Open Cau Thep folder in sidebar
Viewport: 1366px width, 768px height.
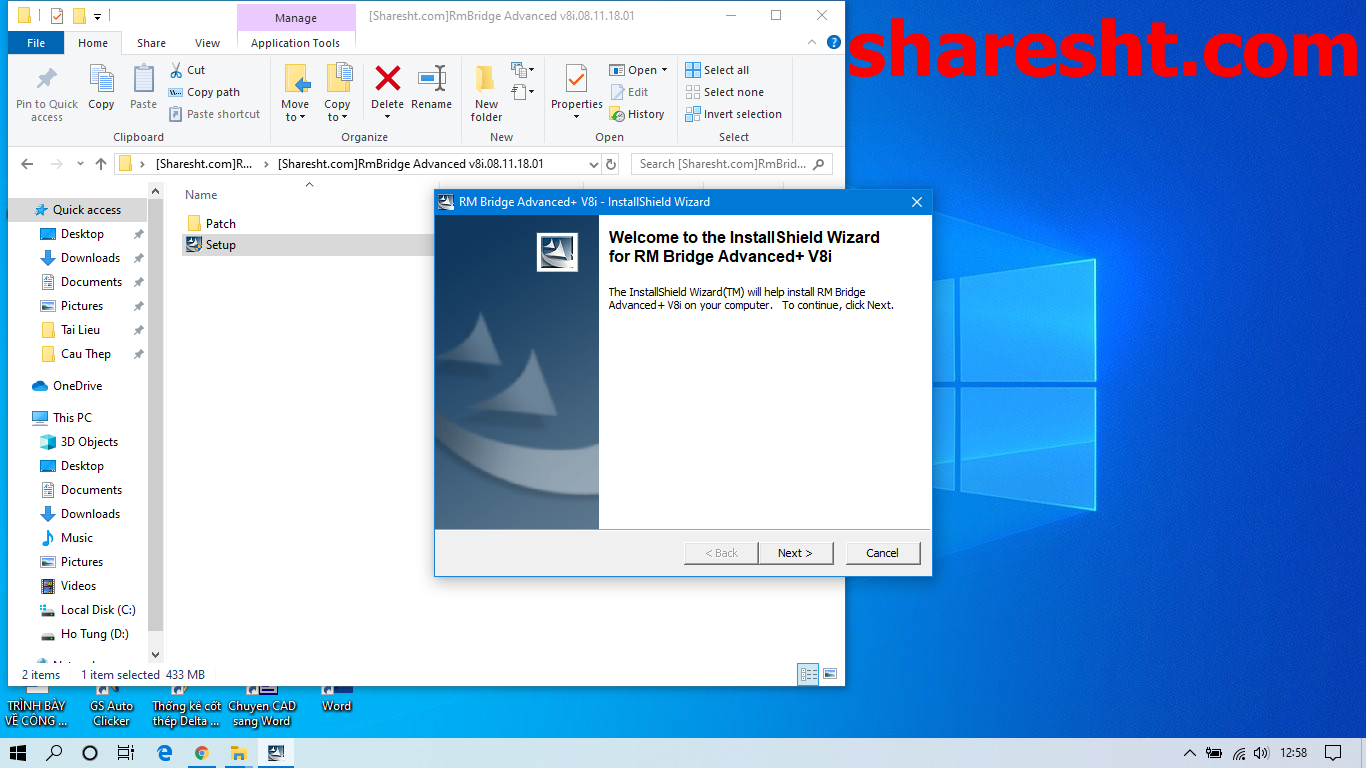(x=86, y=354)
